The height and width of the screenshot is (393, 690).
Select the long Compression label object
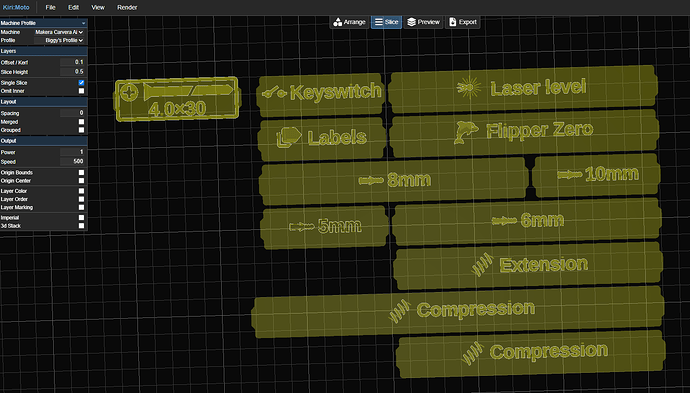tap(458, 312)
